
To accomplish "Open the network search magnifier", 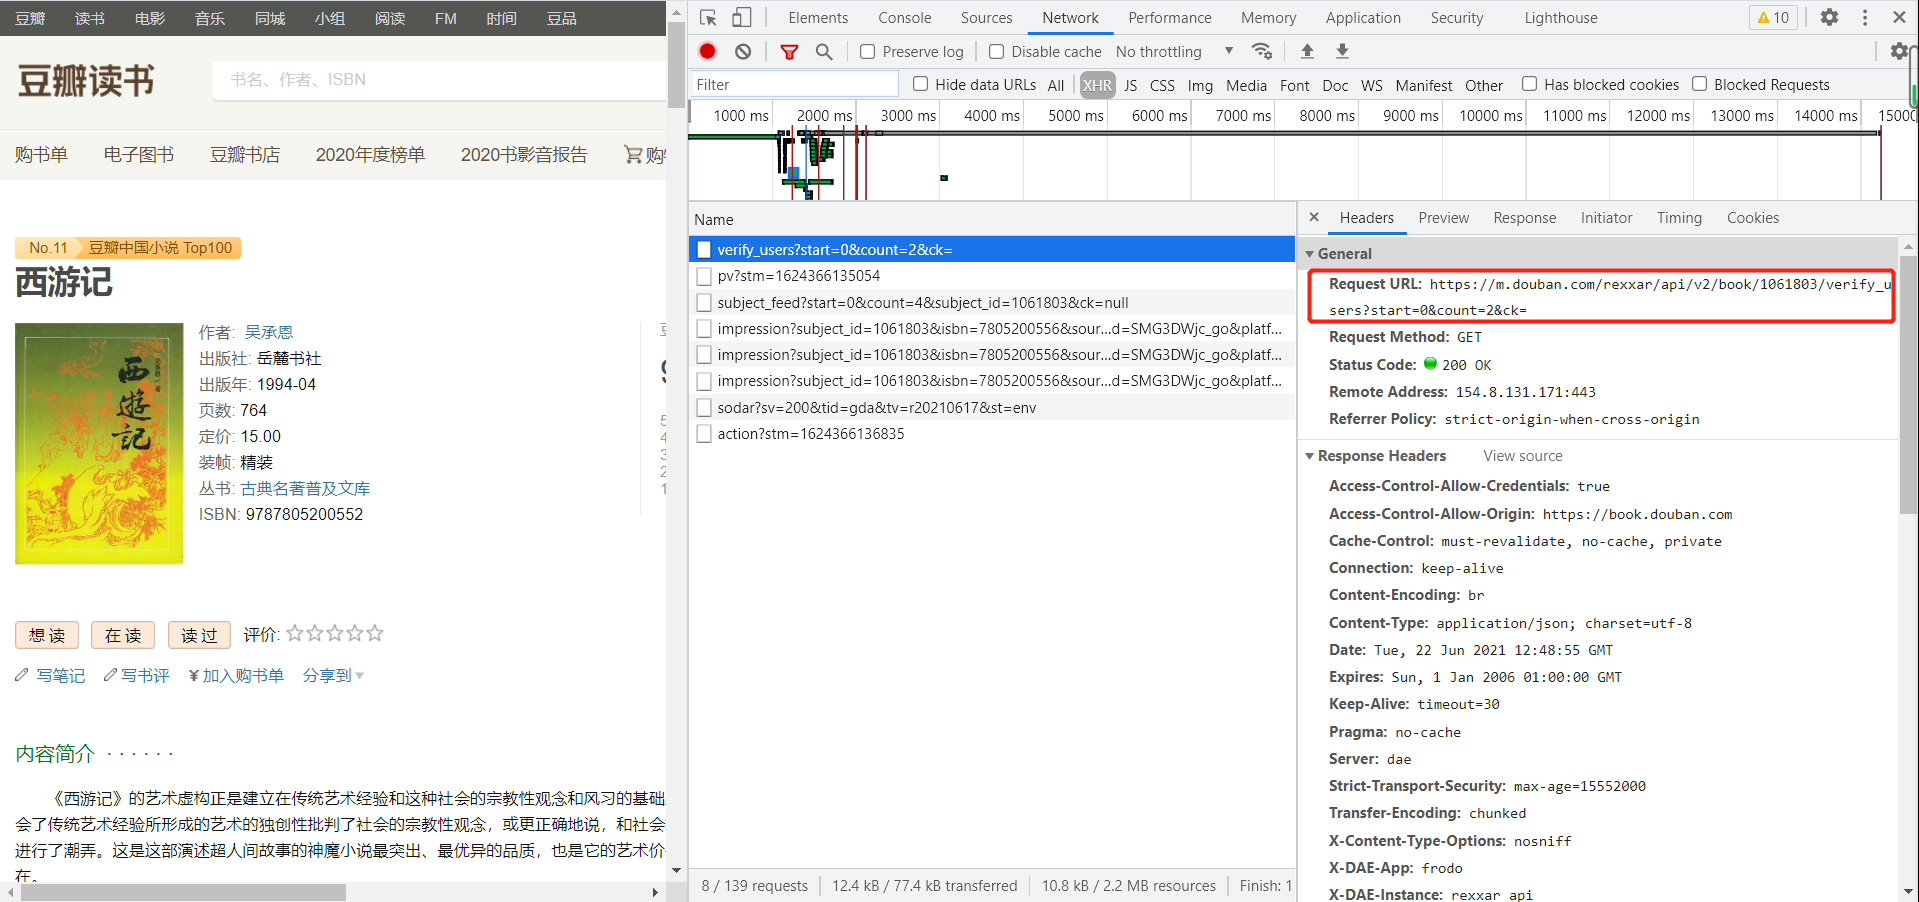I will coord(824,52).
